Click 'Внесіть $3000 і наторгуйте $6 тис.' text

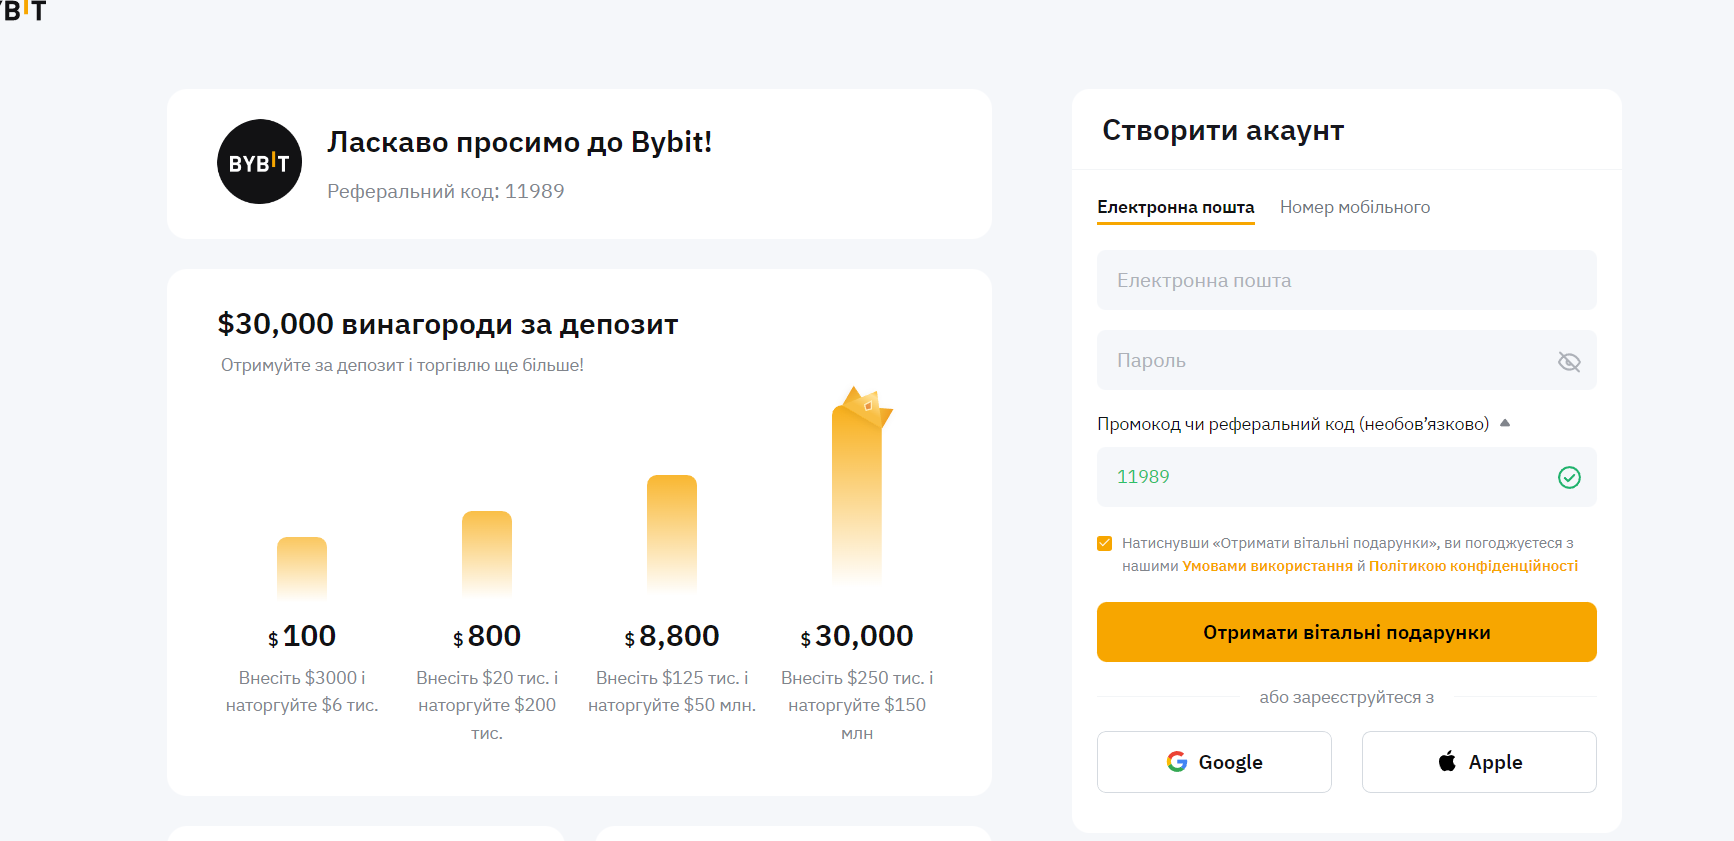coord(302,691)
